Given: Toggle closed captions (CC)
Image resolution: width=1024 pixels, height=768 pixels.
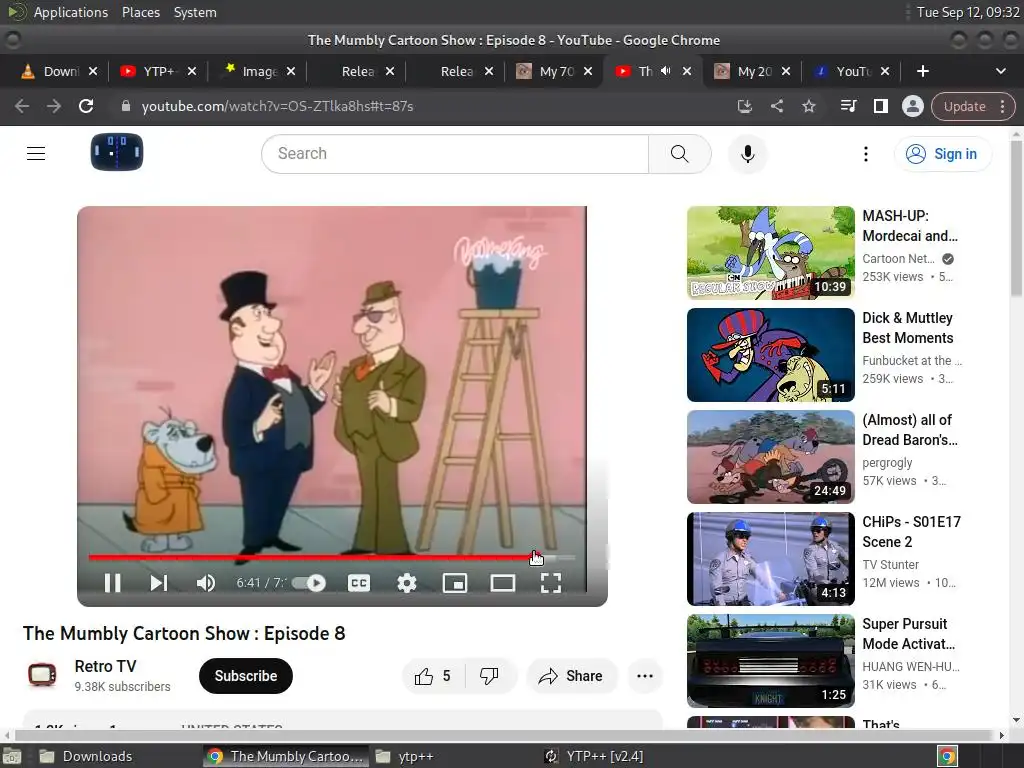Looking at the screenshot, I should tap(359, 583).
